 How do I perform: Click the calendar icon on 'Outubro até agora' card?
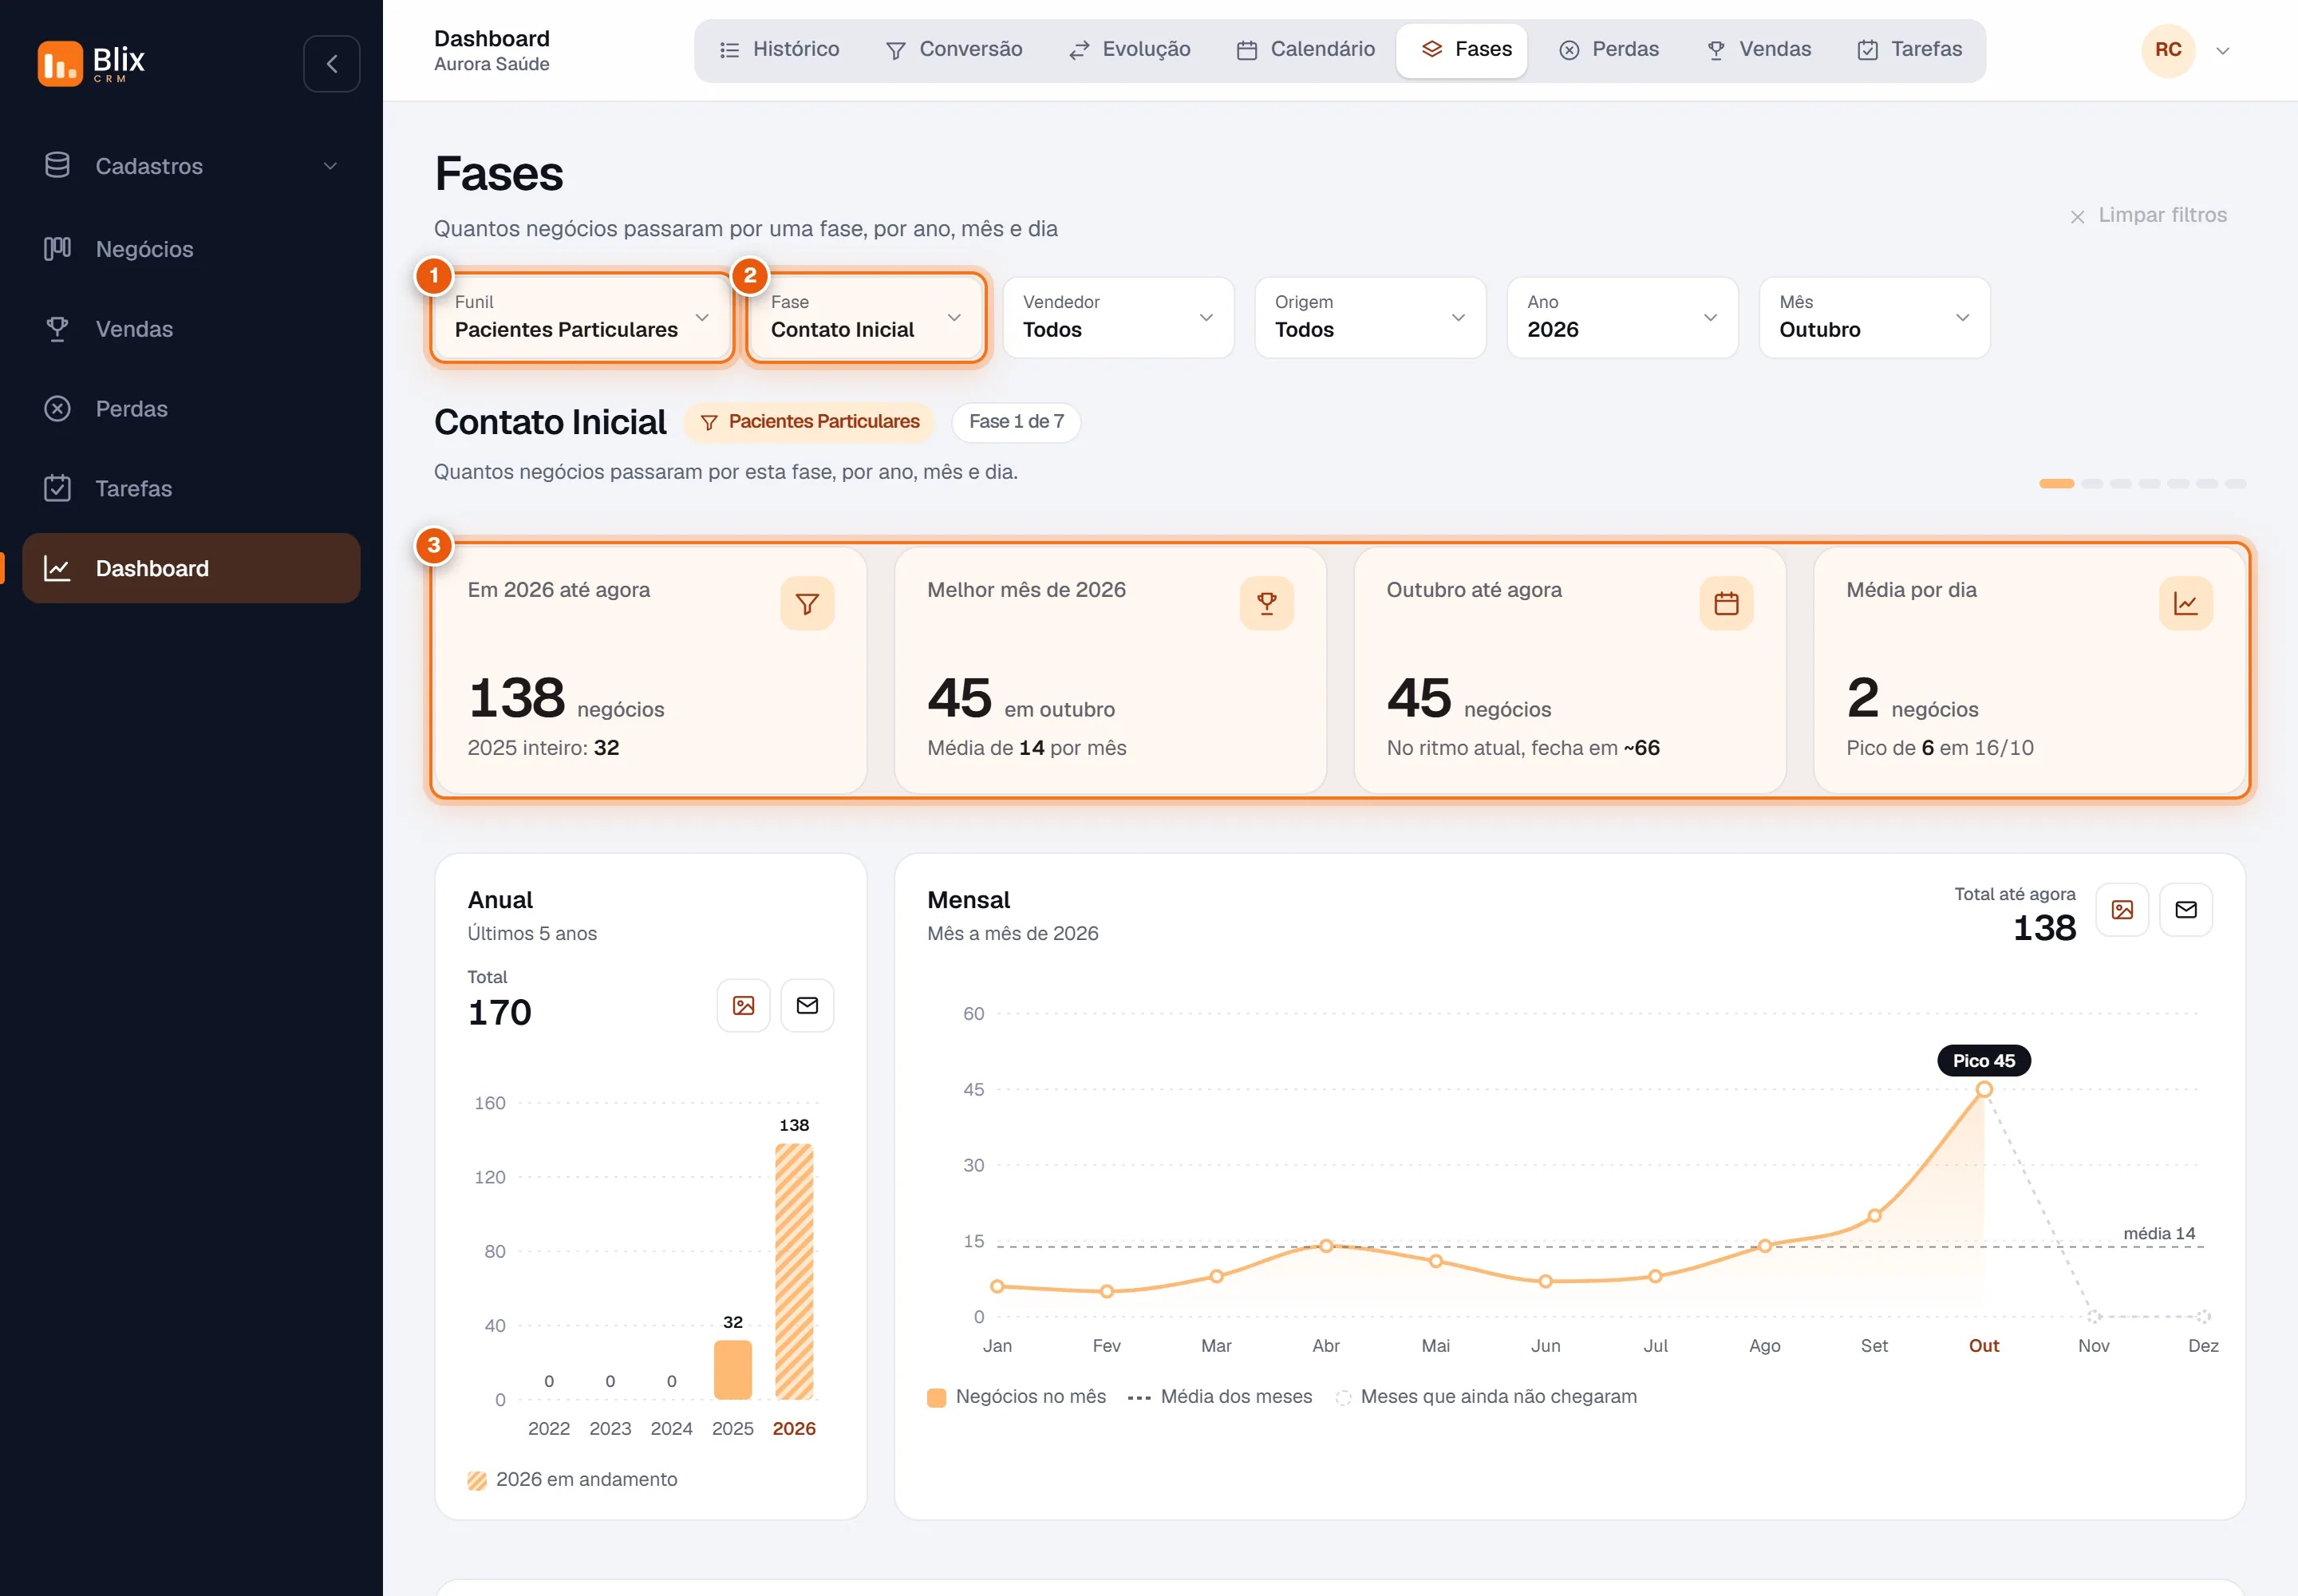1726,603
